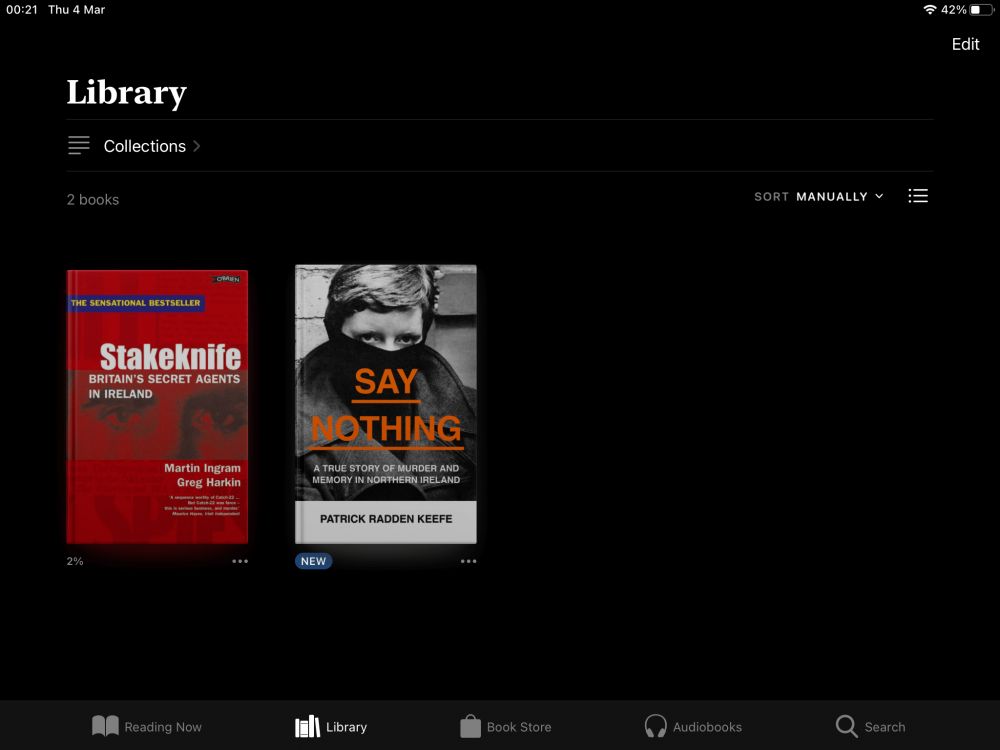Open more options for Say Nothing book
The height and width of the screenshot is (750, 1000).
tap(468, 561)
